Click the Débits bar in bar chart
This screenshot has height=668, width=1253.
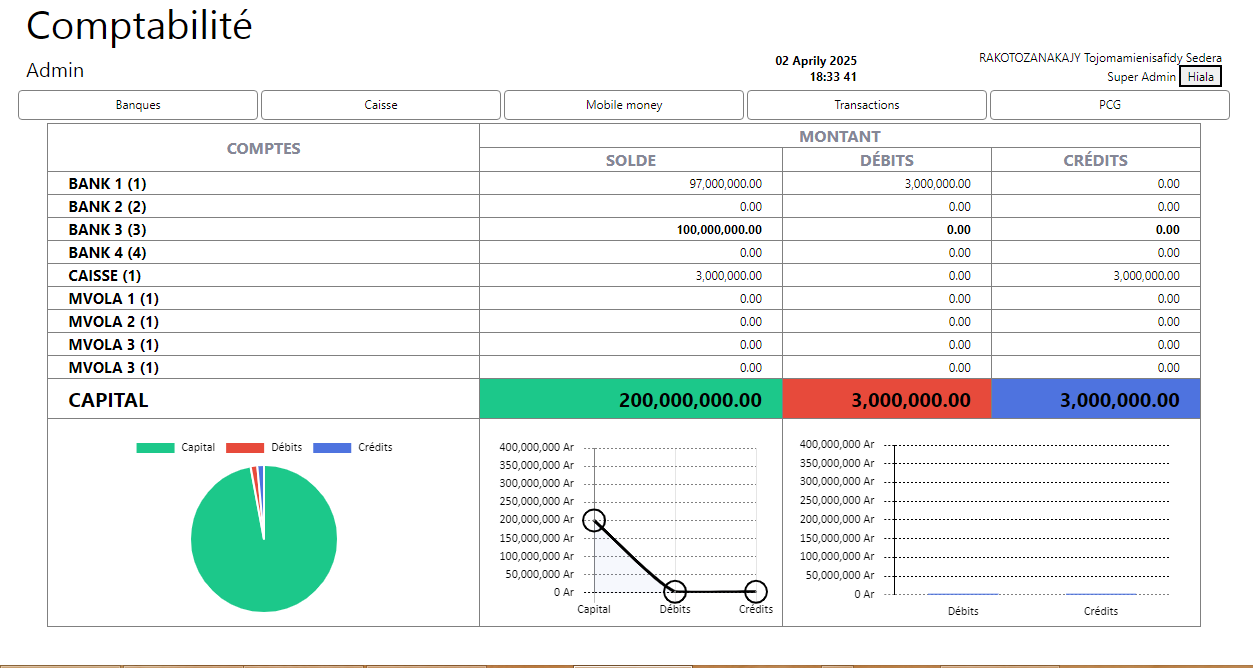(x=962, y=594)
